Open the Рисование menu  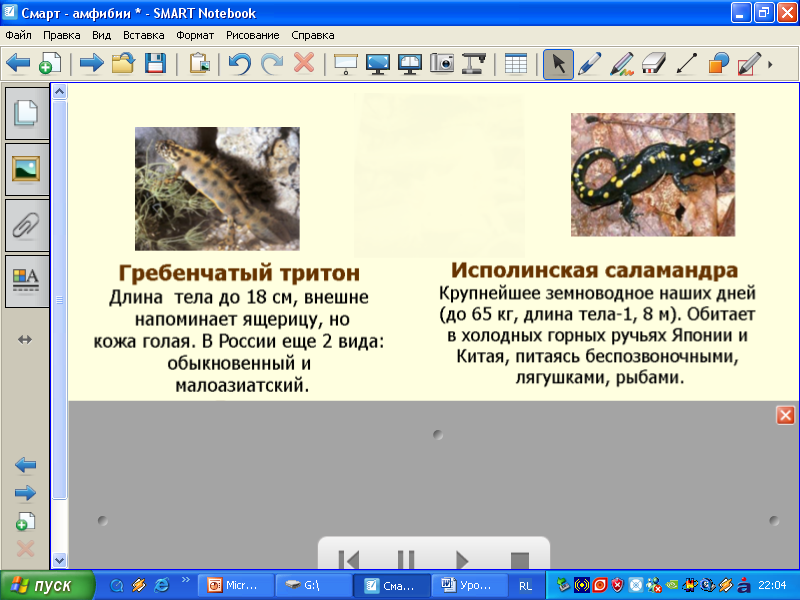(x=253, y=35)
